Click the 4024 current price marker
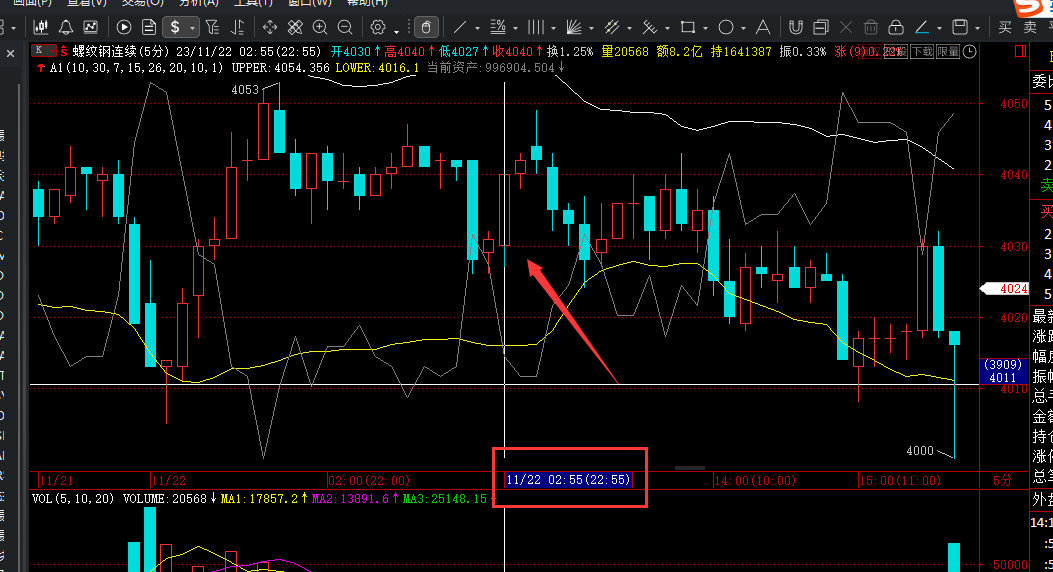 (1005, 289)
